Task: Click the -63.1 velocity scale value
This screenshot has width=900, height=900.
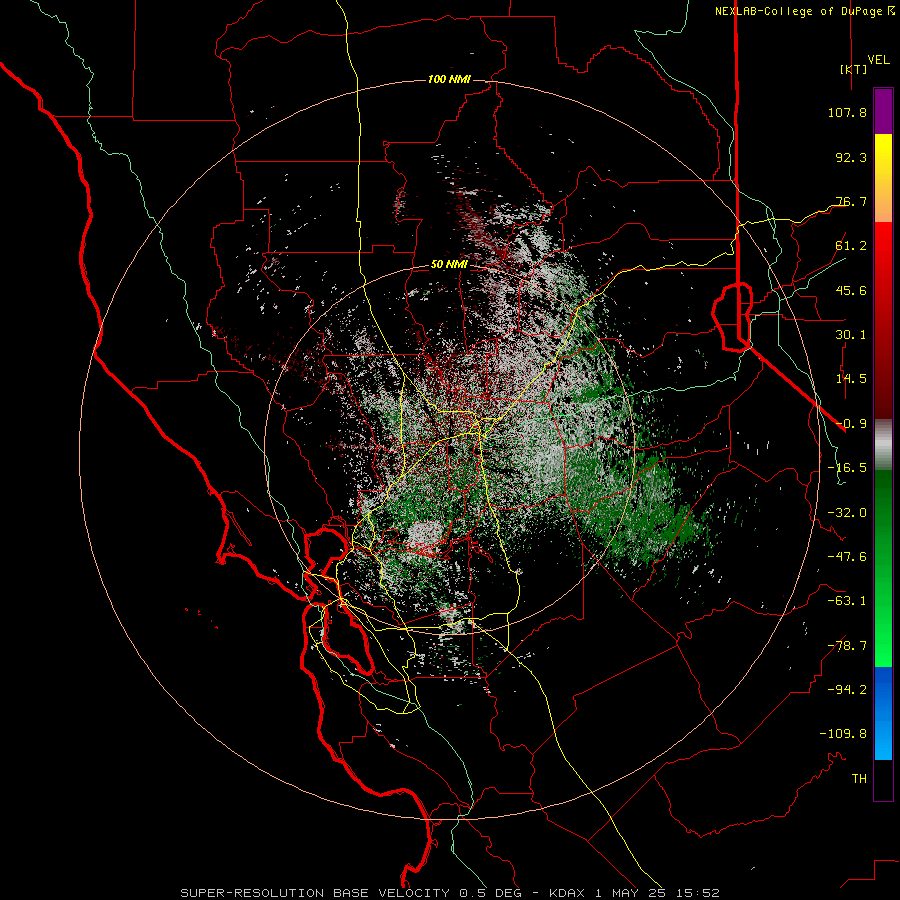Action: [847, 601]
